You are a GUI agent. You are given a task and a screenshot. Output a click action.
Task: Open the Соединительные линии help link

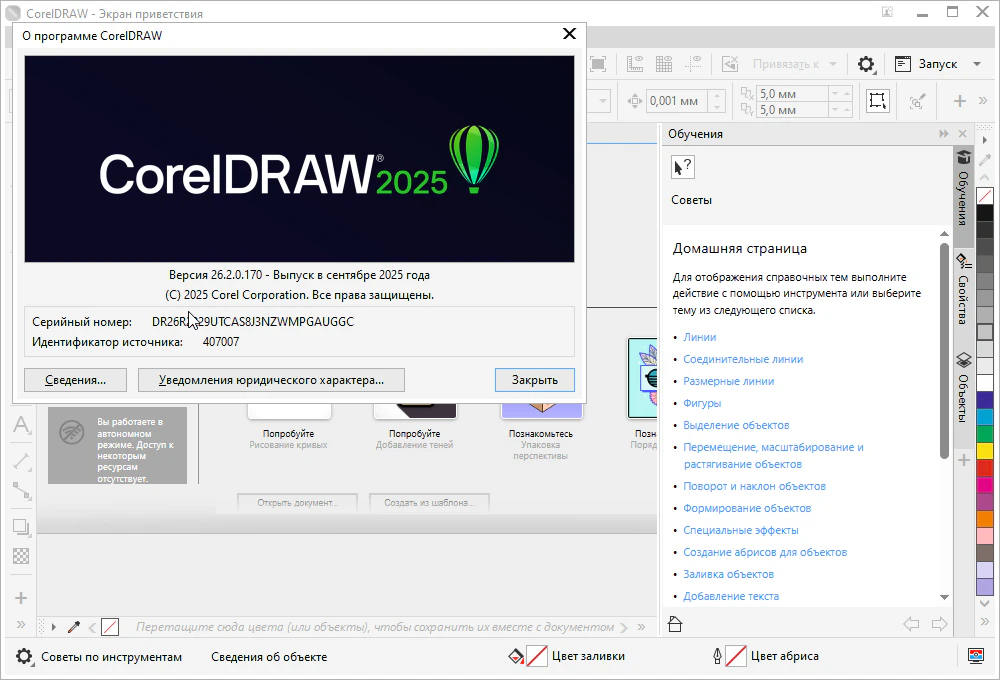click(x=743, y=359)
